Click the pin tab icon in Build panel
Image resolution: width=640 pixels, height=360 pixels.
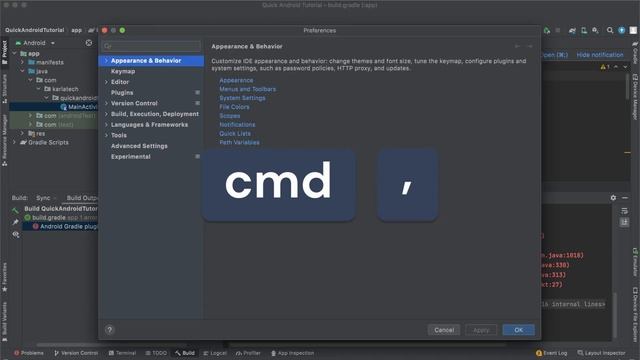(x=16, y=222)
